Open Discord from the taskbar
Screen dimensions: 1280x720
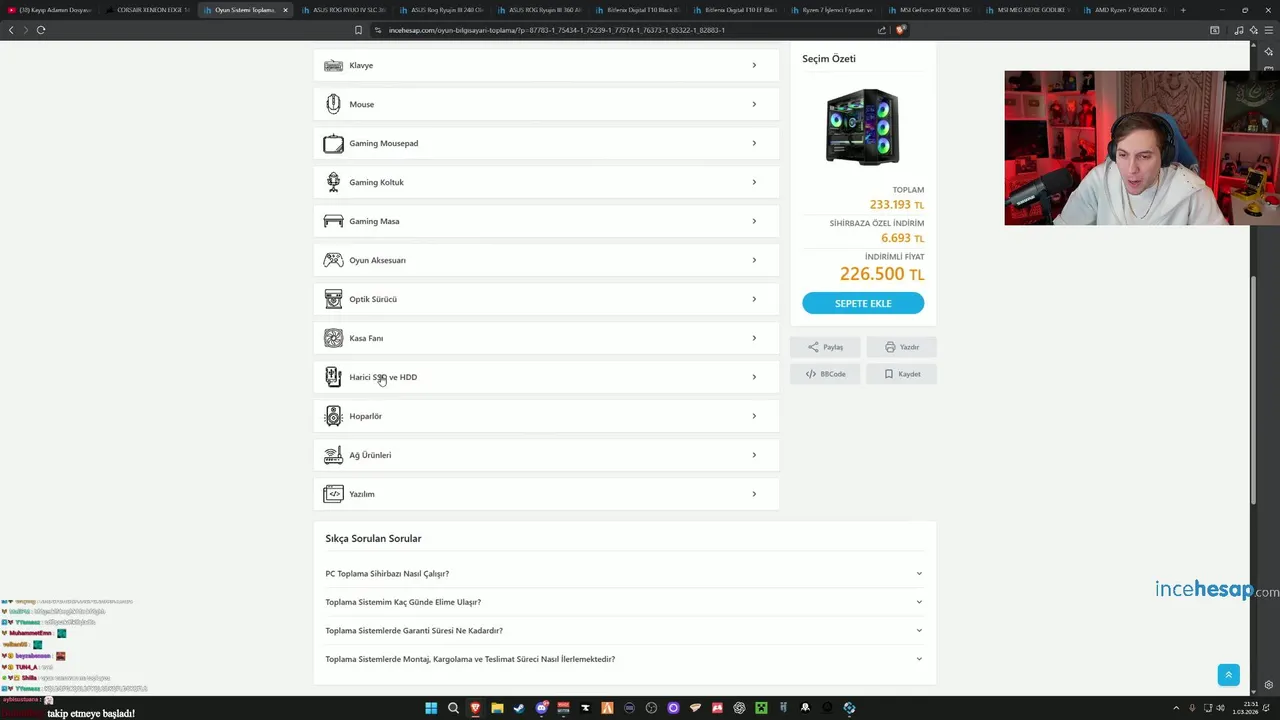541,708
